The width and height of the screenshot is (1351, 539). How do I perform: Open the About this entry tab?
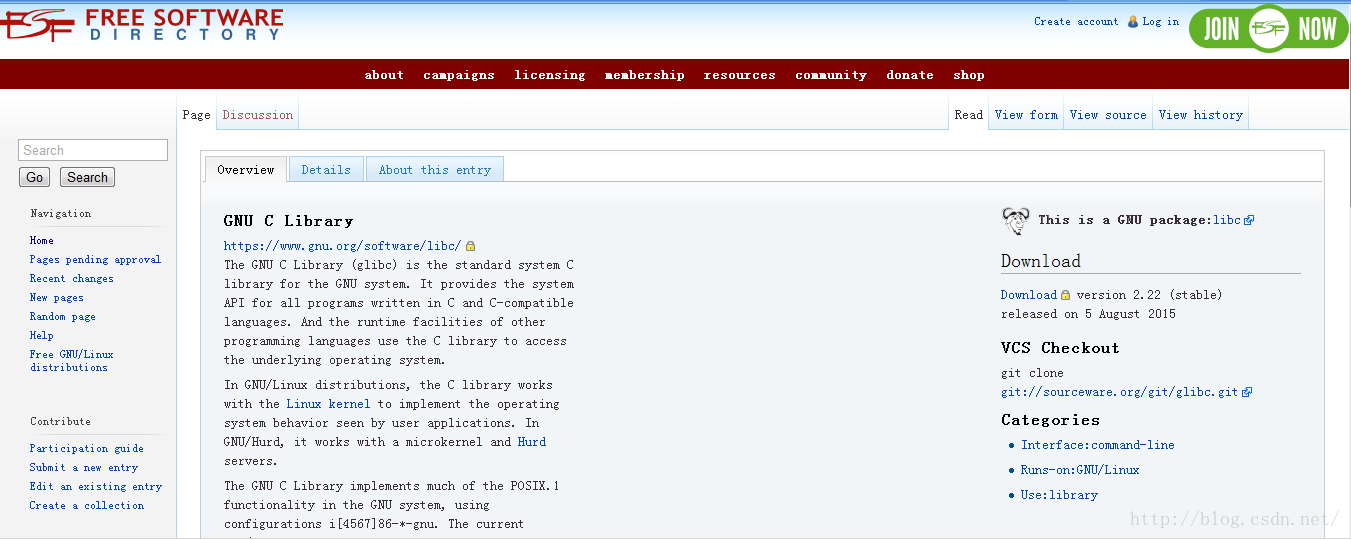[435, 170]
